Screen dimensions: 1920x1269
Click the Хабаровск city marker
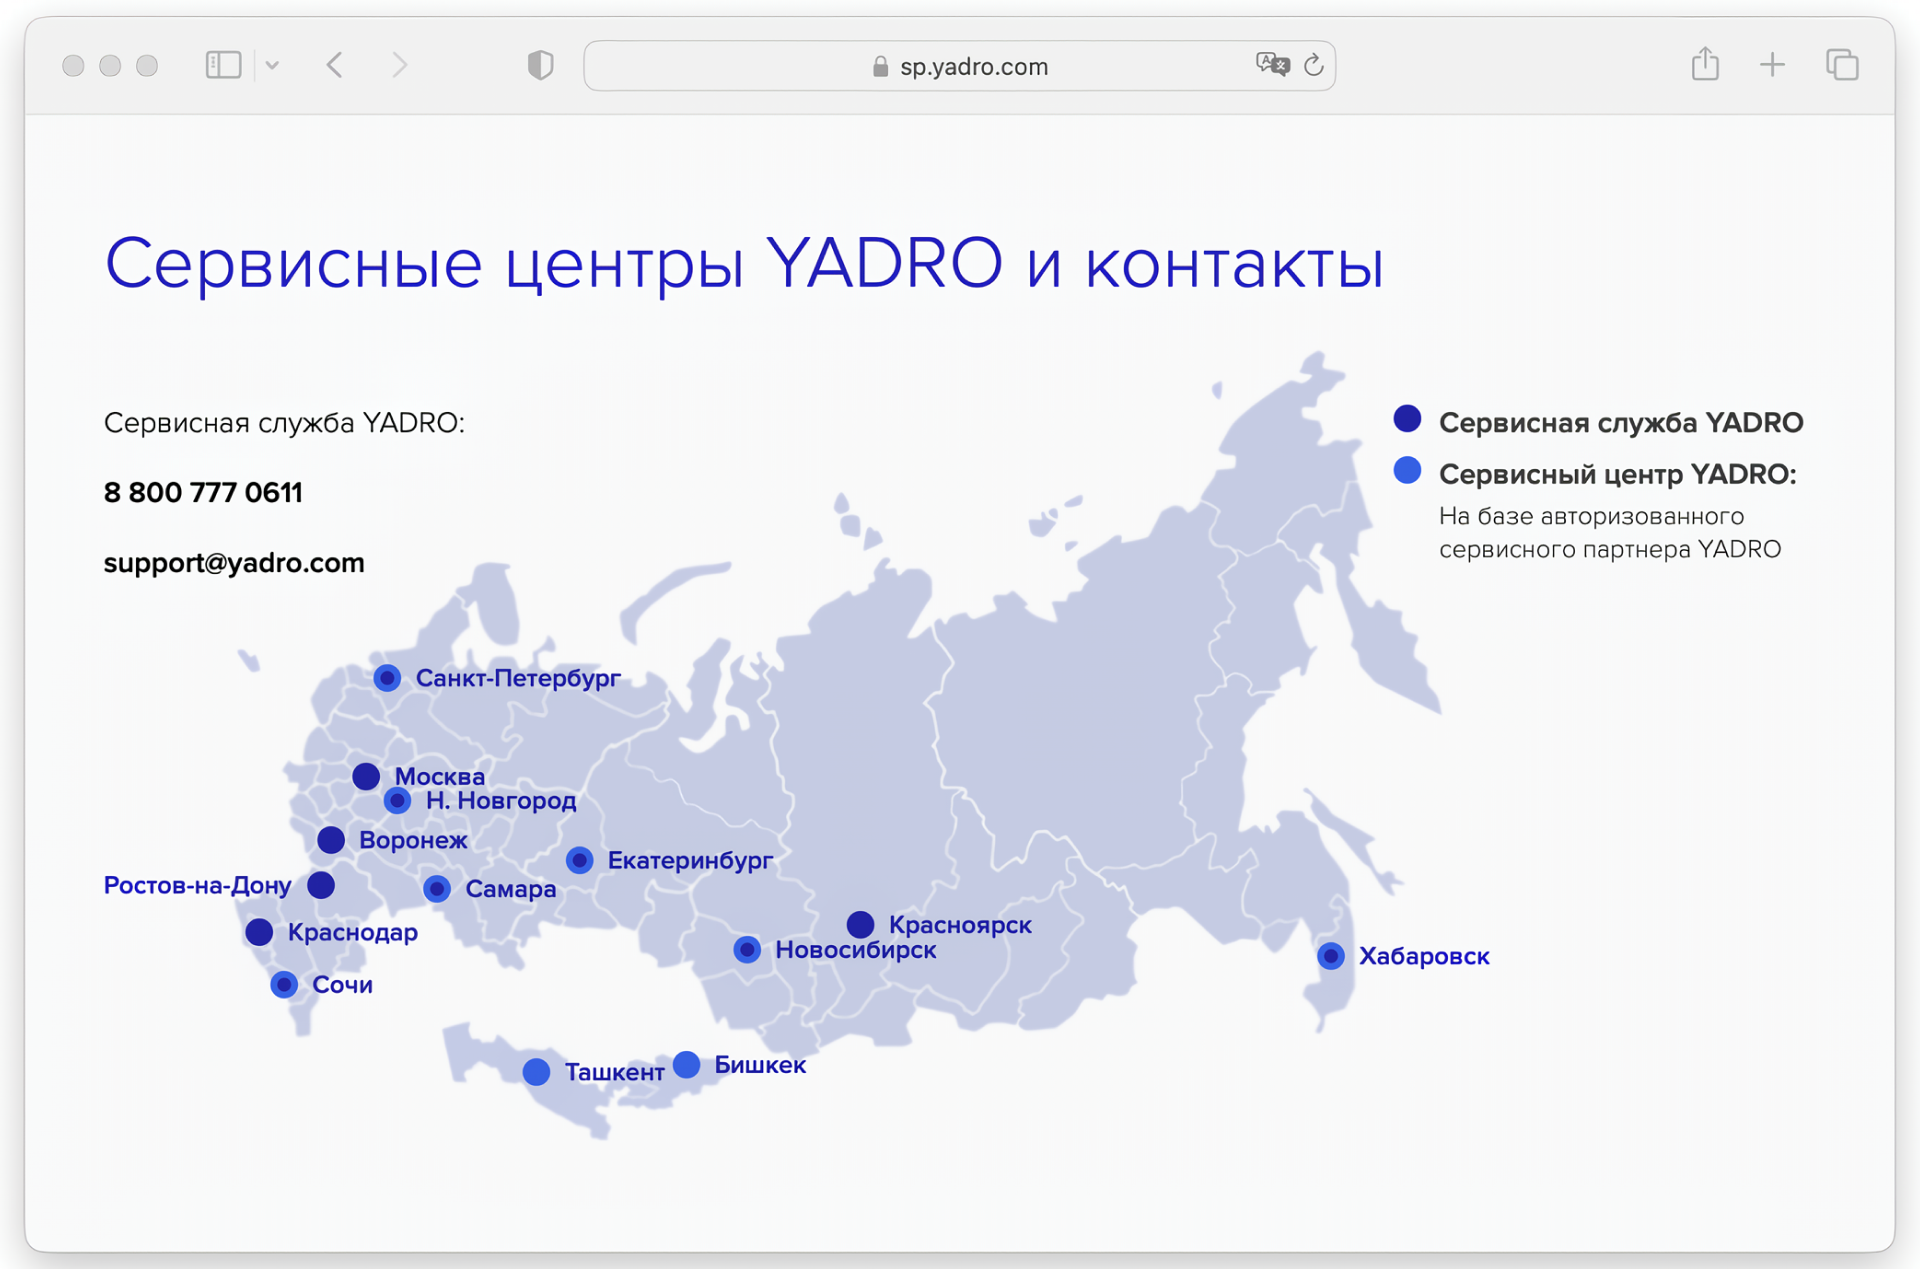[1330, 956]
